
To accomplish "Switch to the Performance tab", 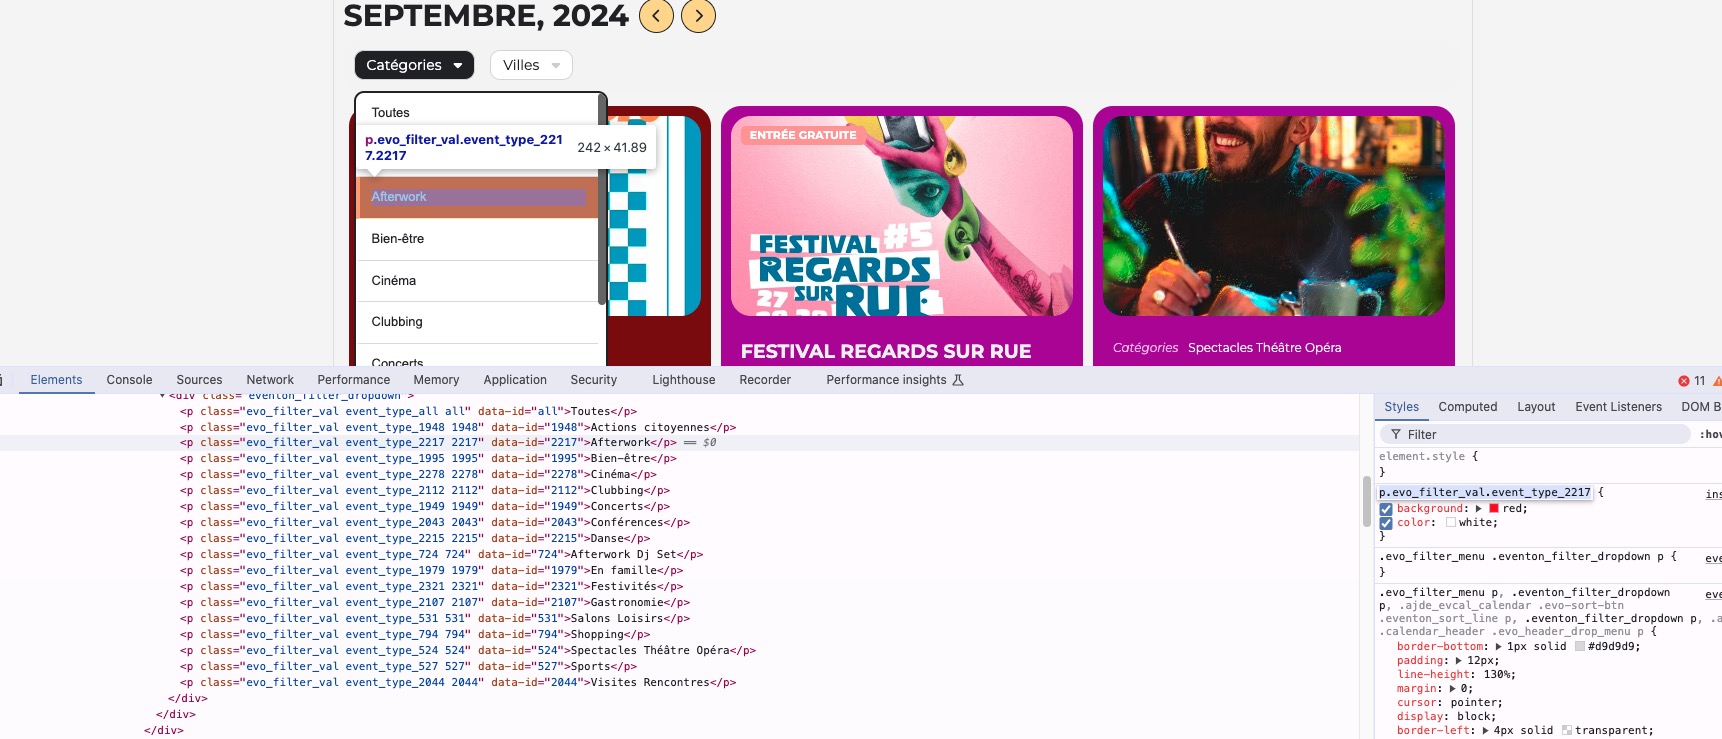I will [354, 380].
